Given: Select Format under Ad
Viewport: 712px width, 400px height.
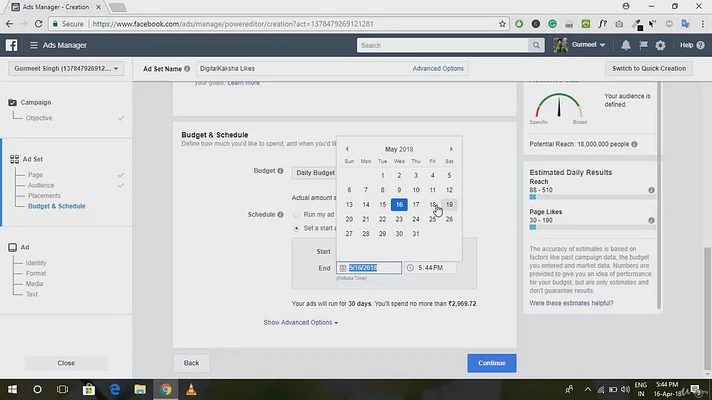Looking at the screenshot, I should click(36, 273).
